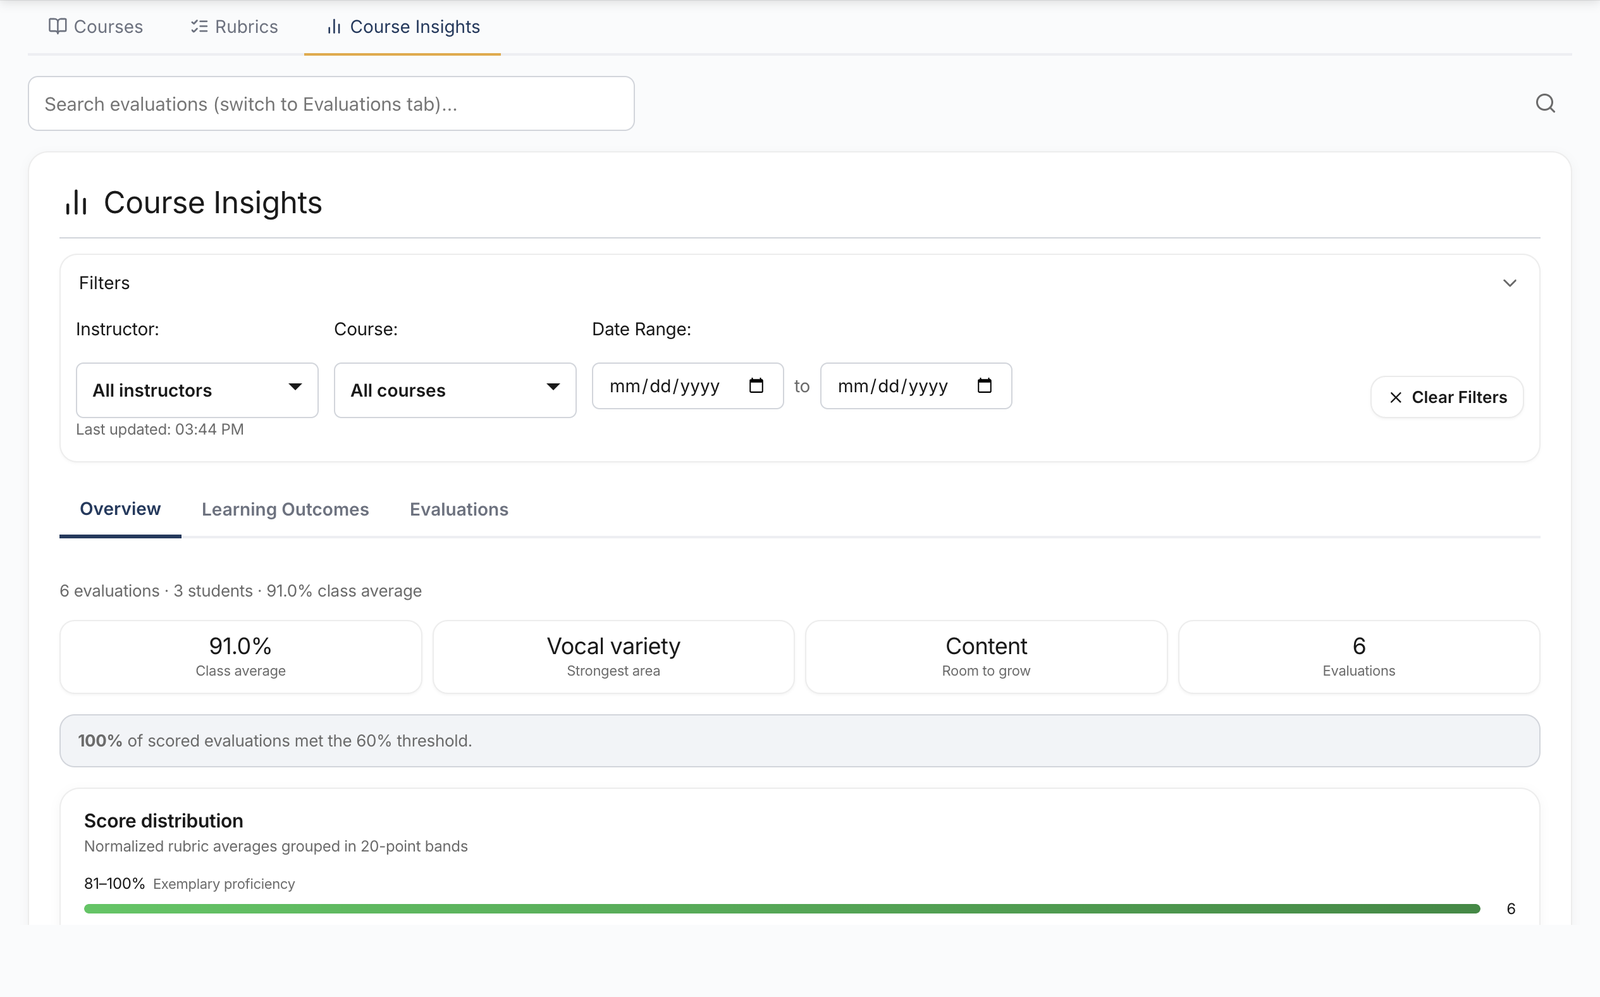Click the Exemplary proficiency band label
1600x997 pixels.
(x=224, y=884)
